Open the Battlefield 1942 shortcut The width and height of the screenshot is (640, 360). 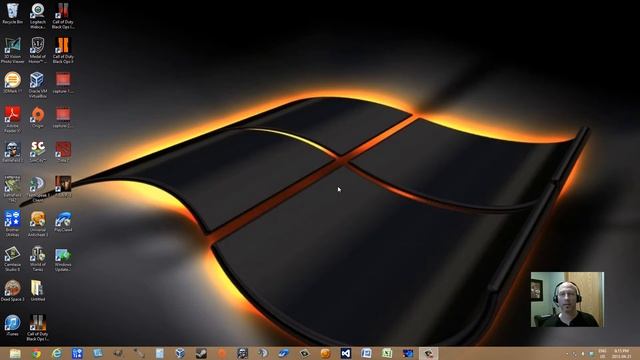12,189
